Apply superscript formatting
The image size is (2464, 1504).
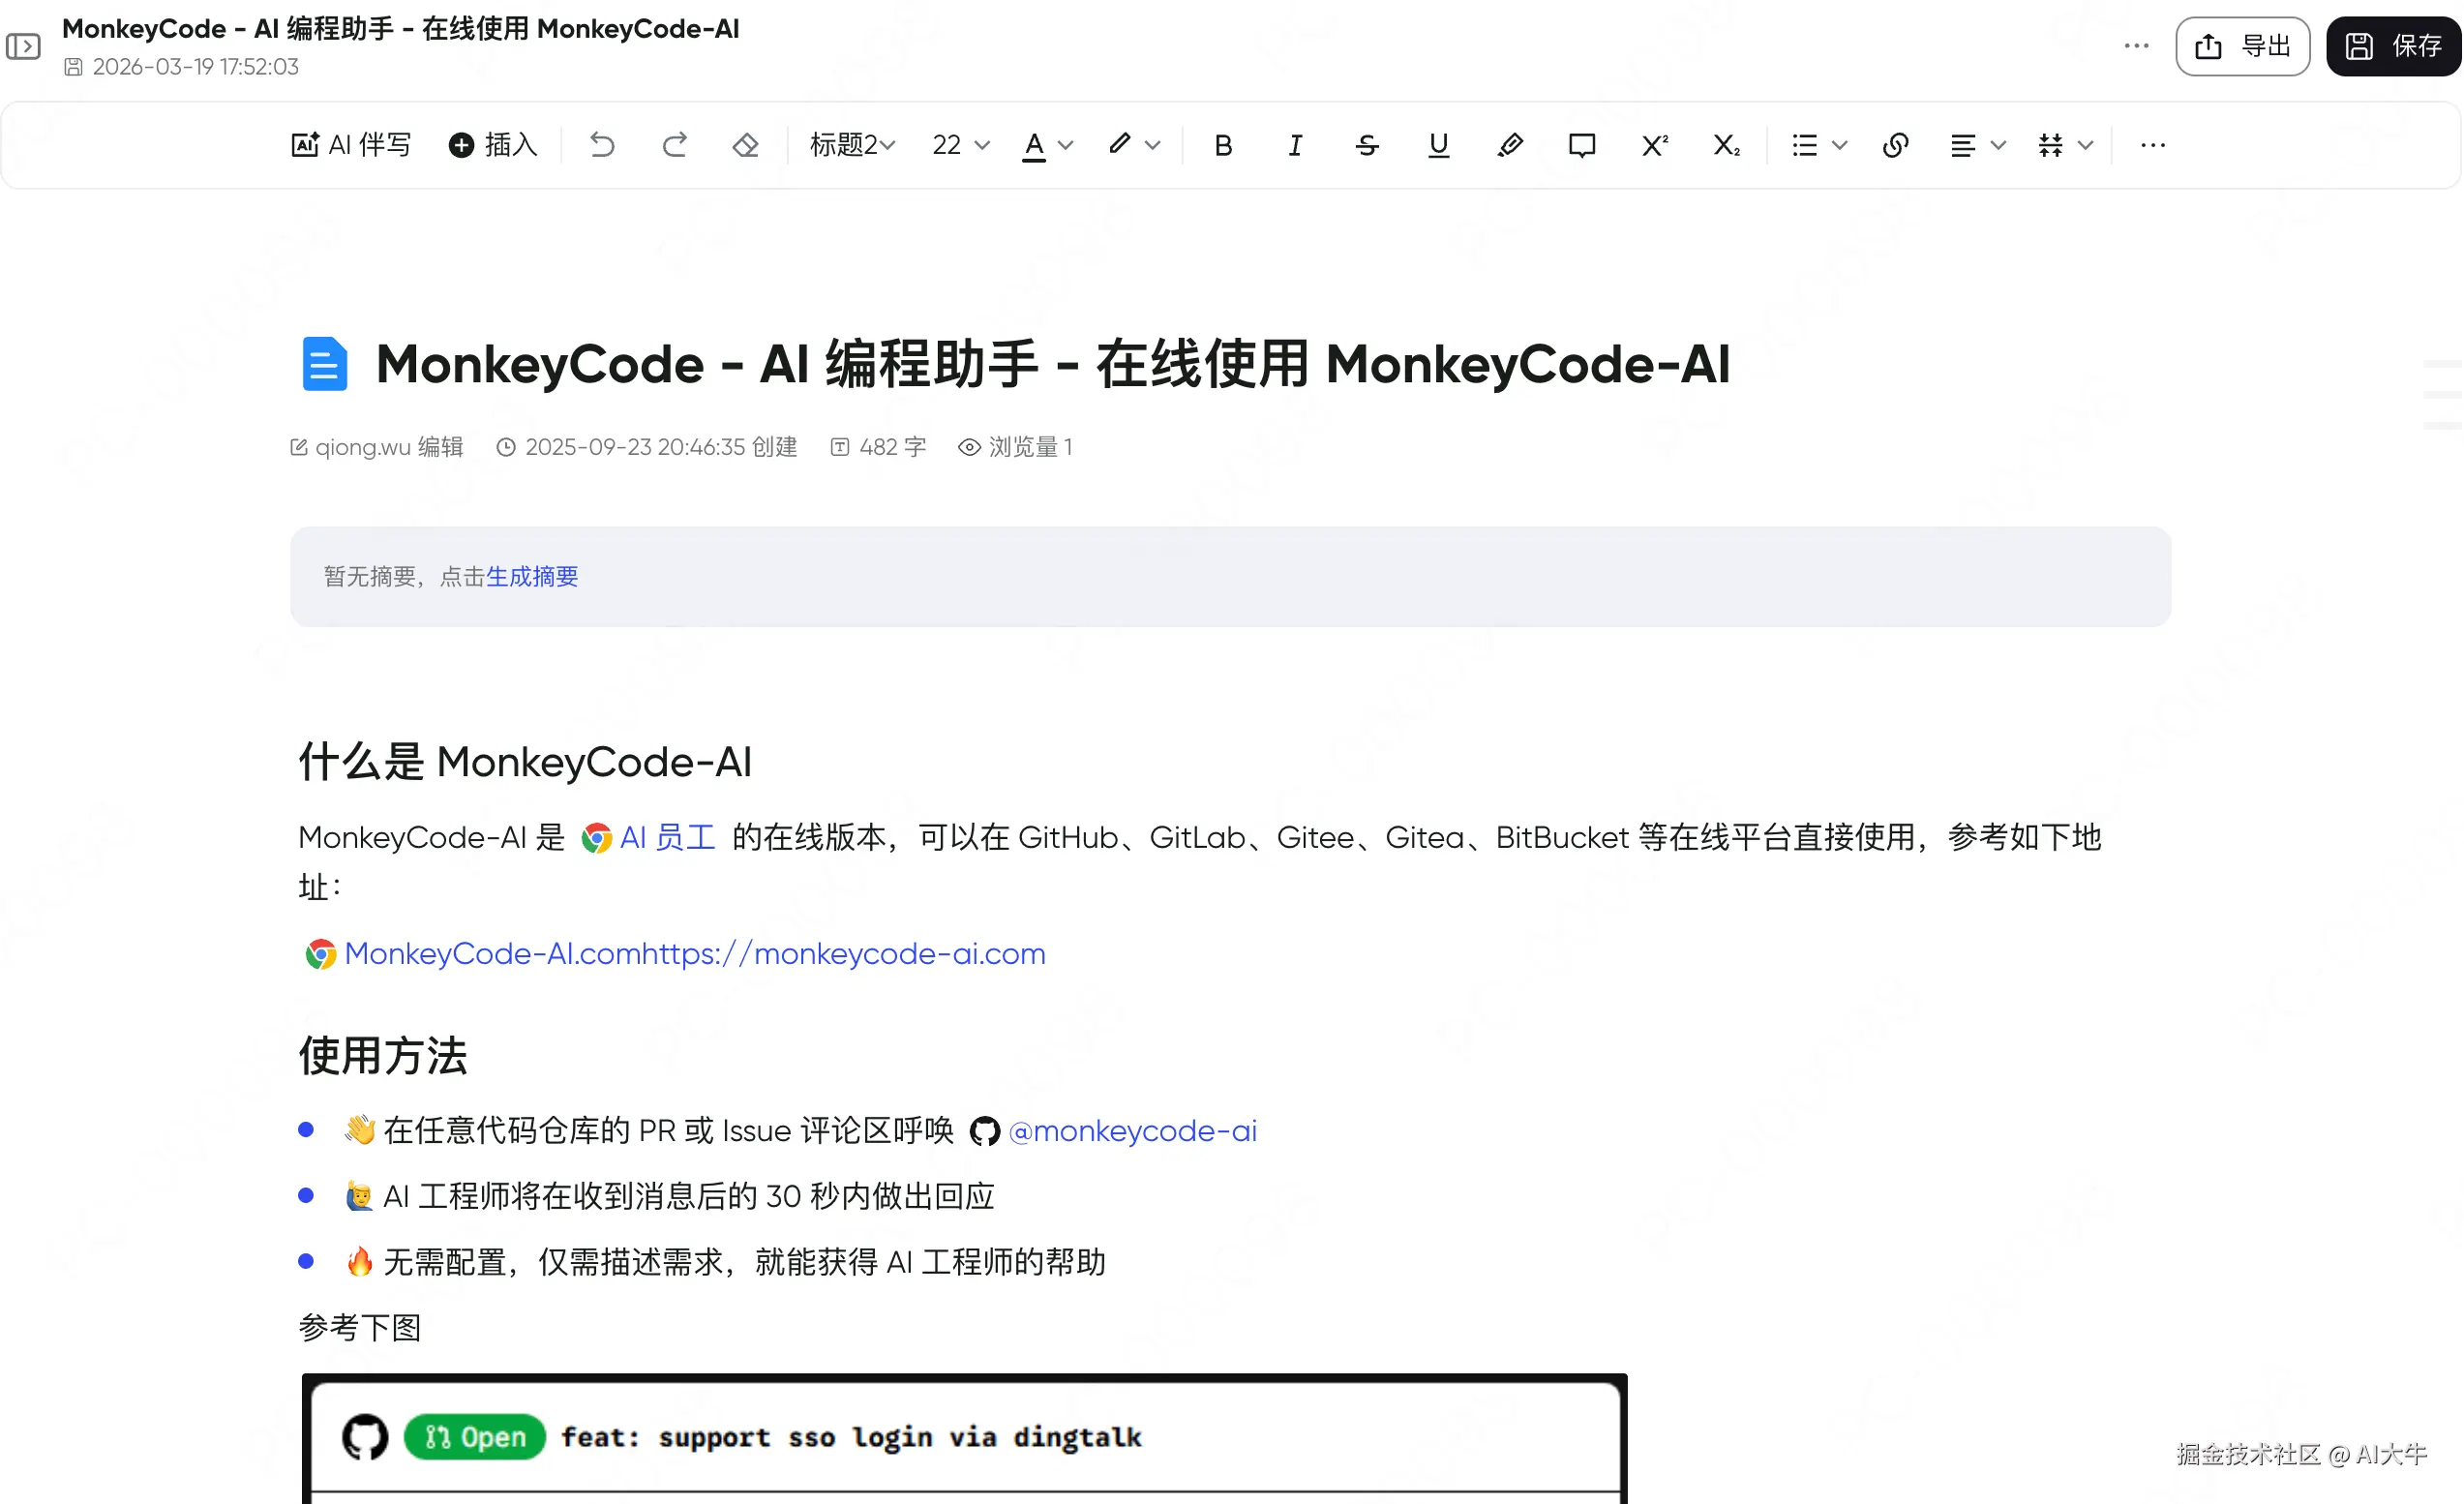point(1654,145)
